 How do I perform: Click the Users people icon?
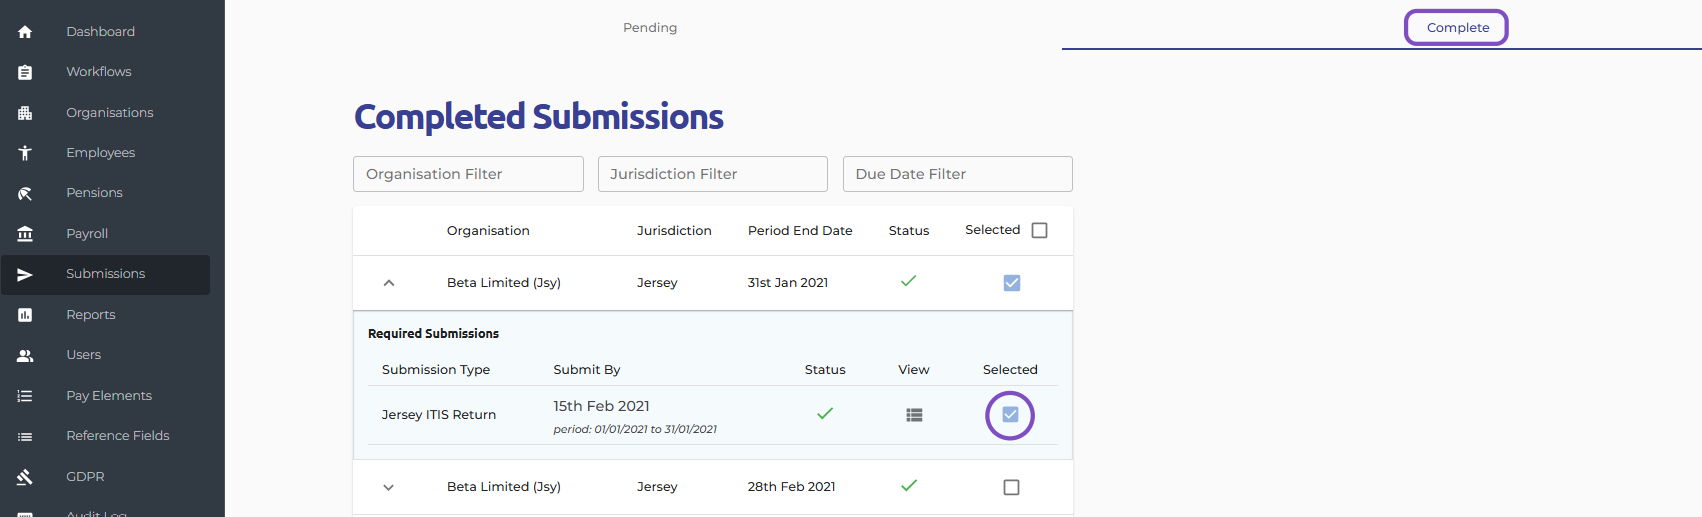(25, 355)
